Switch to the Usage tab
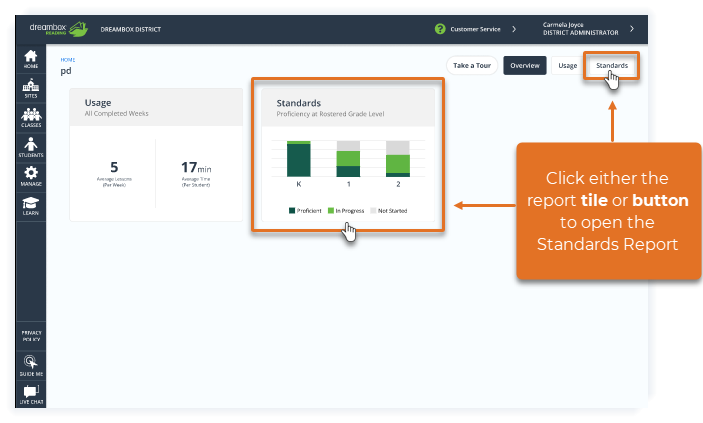 (568, 65)
